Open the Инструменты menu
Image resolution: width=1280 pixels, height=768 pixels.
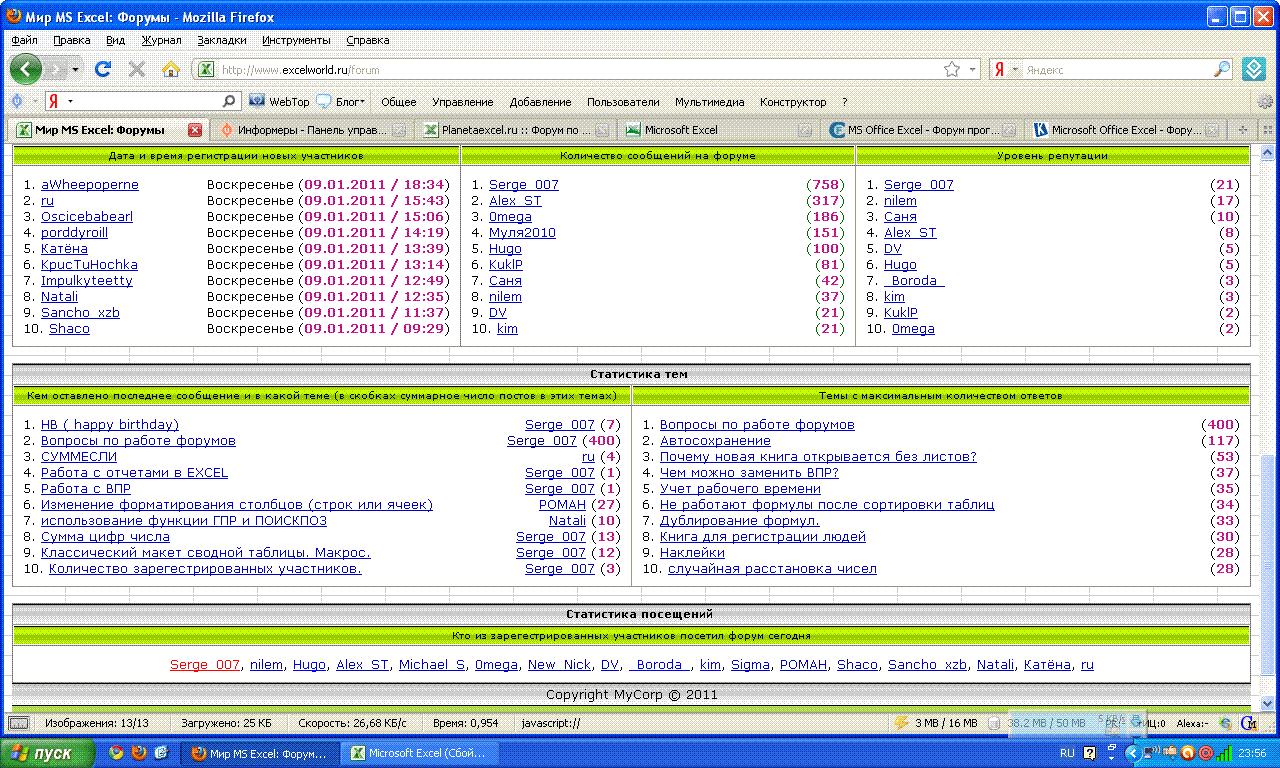coord(296,40)
